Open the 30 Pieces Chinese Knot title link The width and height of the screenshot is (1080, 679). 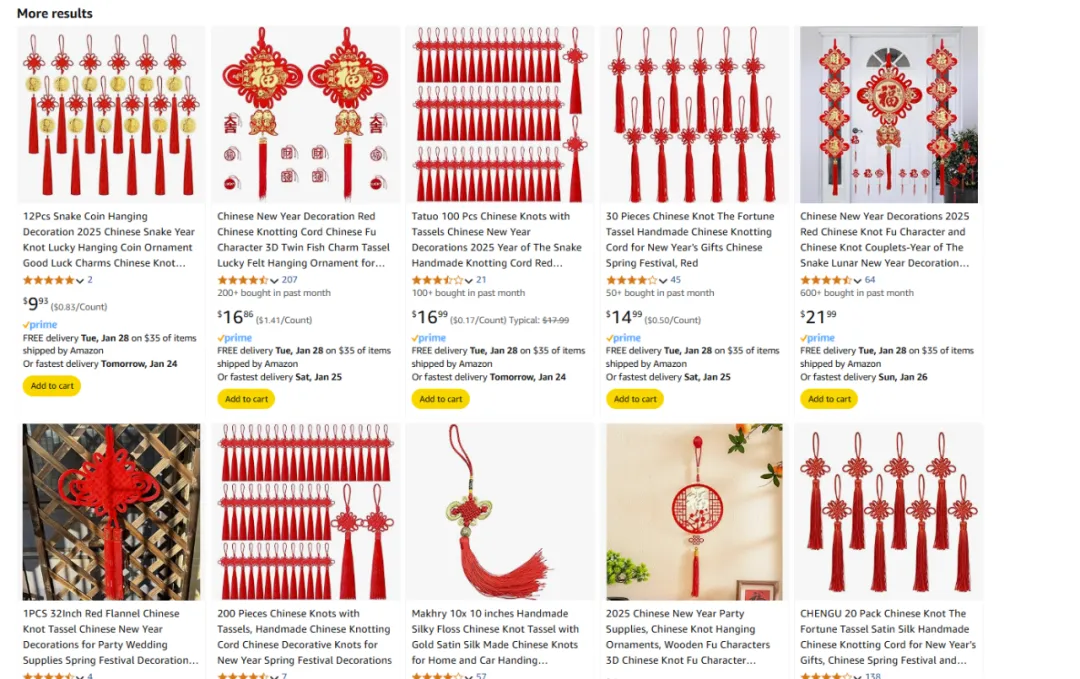[690, 240]
